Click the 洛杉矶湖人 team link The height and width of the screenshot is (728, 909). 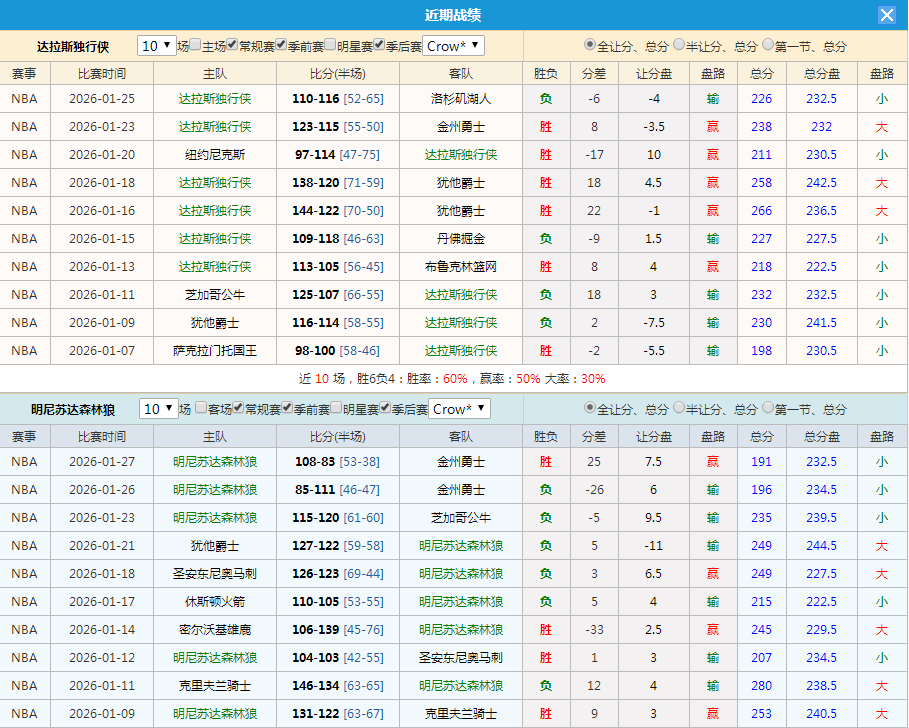point(459,98)
